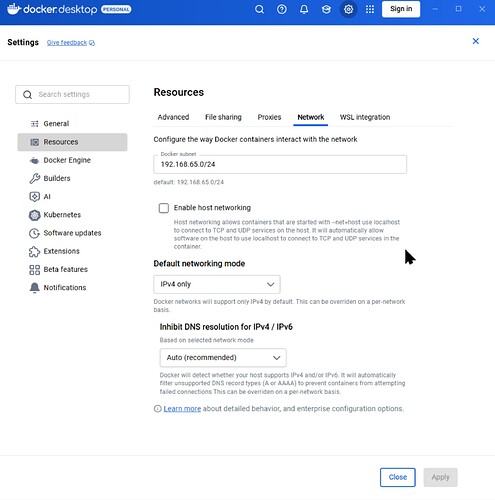The image size is (495, 500).
Task: Click the settings gear icon in header
Action: (x=348, y=9)
